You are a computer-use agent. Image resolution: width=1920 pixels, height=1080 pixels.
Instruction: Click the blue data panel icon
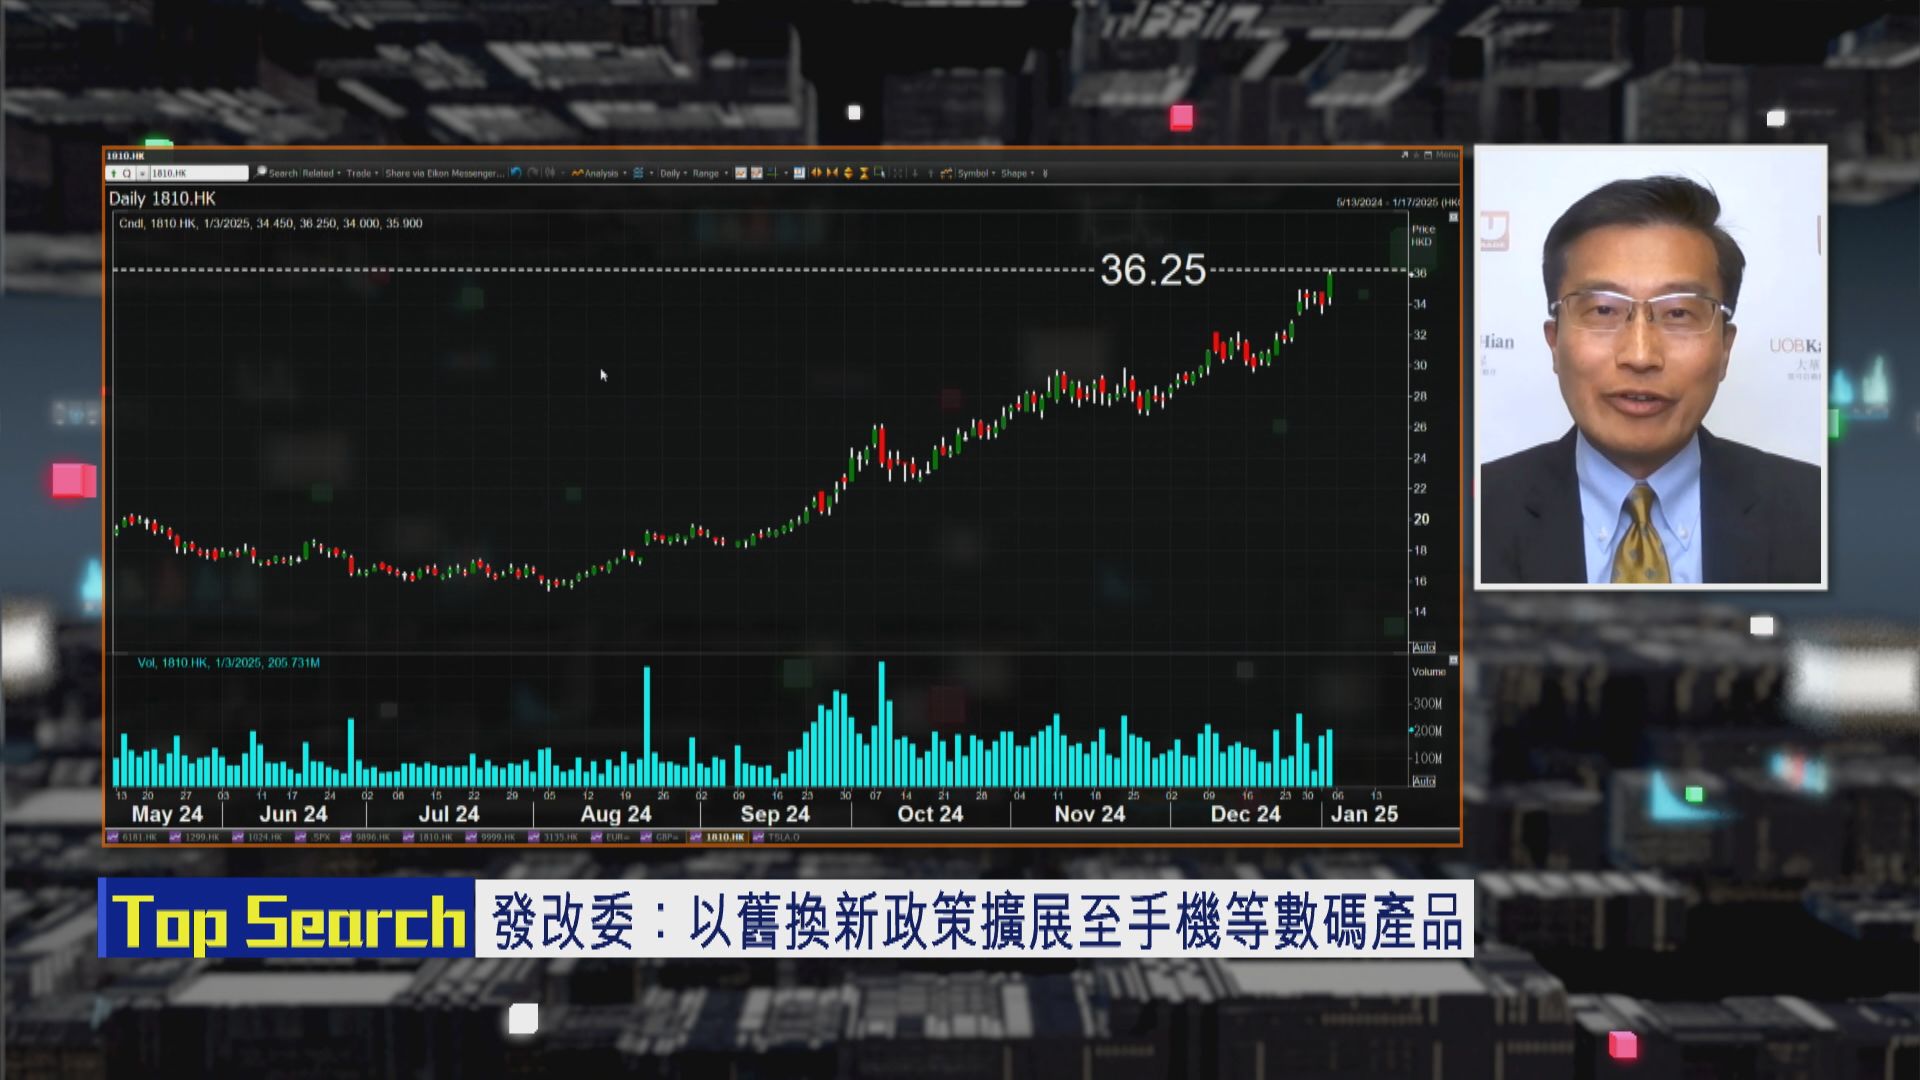click(799, 173)
